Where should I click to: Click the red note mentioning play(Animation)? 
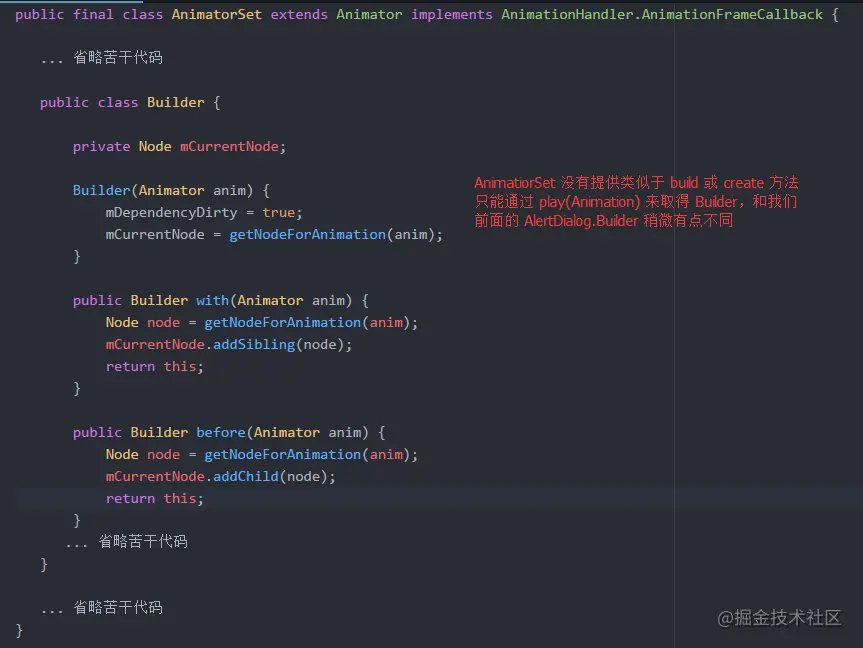tap(636, 202)
